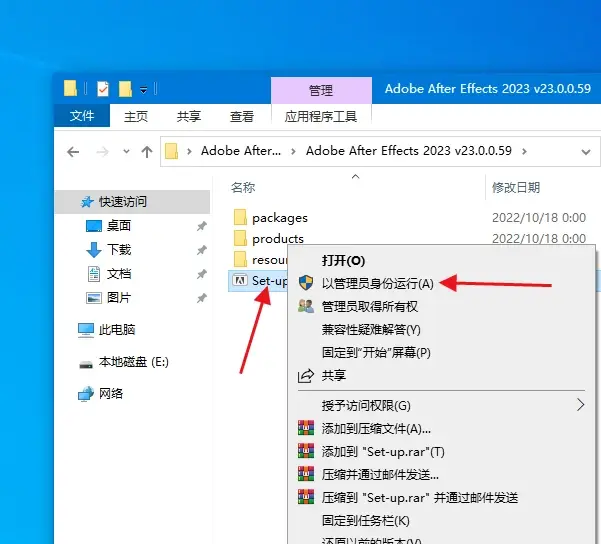Open 文档 in the navigation pane

coord(118,274)
